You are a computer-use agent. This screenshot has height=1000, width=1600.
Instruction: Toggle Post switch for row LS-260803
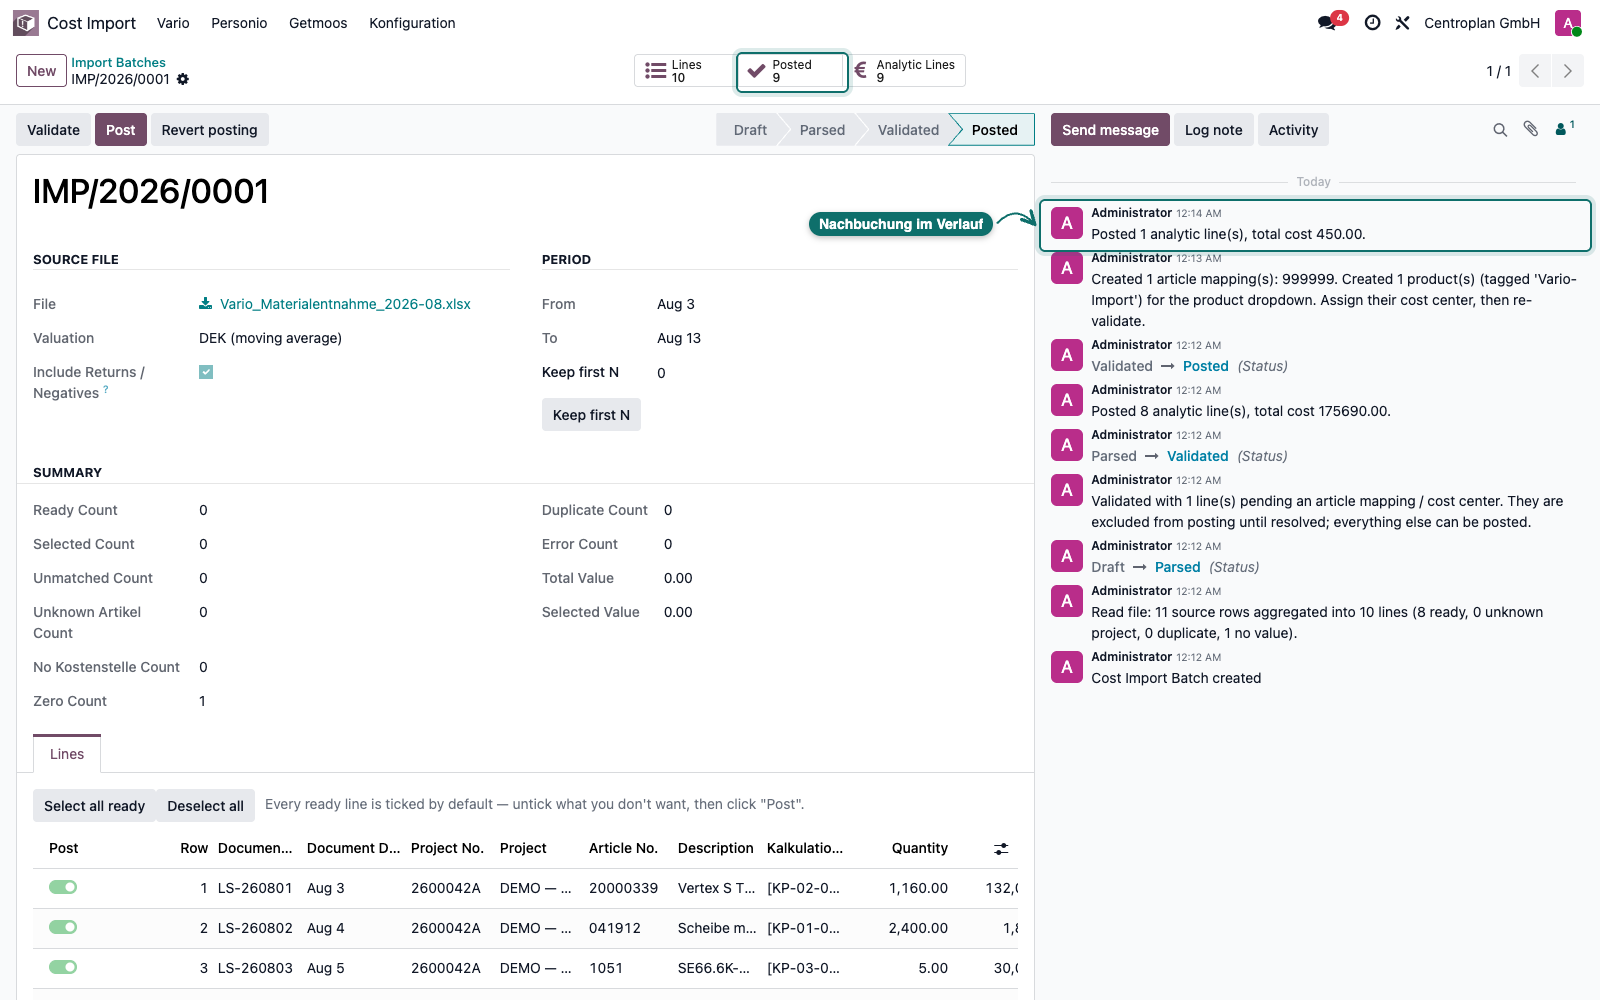point(63,967)
